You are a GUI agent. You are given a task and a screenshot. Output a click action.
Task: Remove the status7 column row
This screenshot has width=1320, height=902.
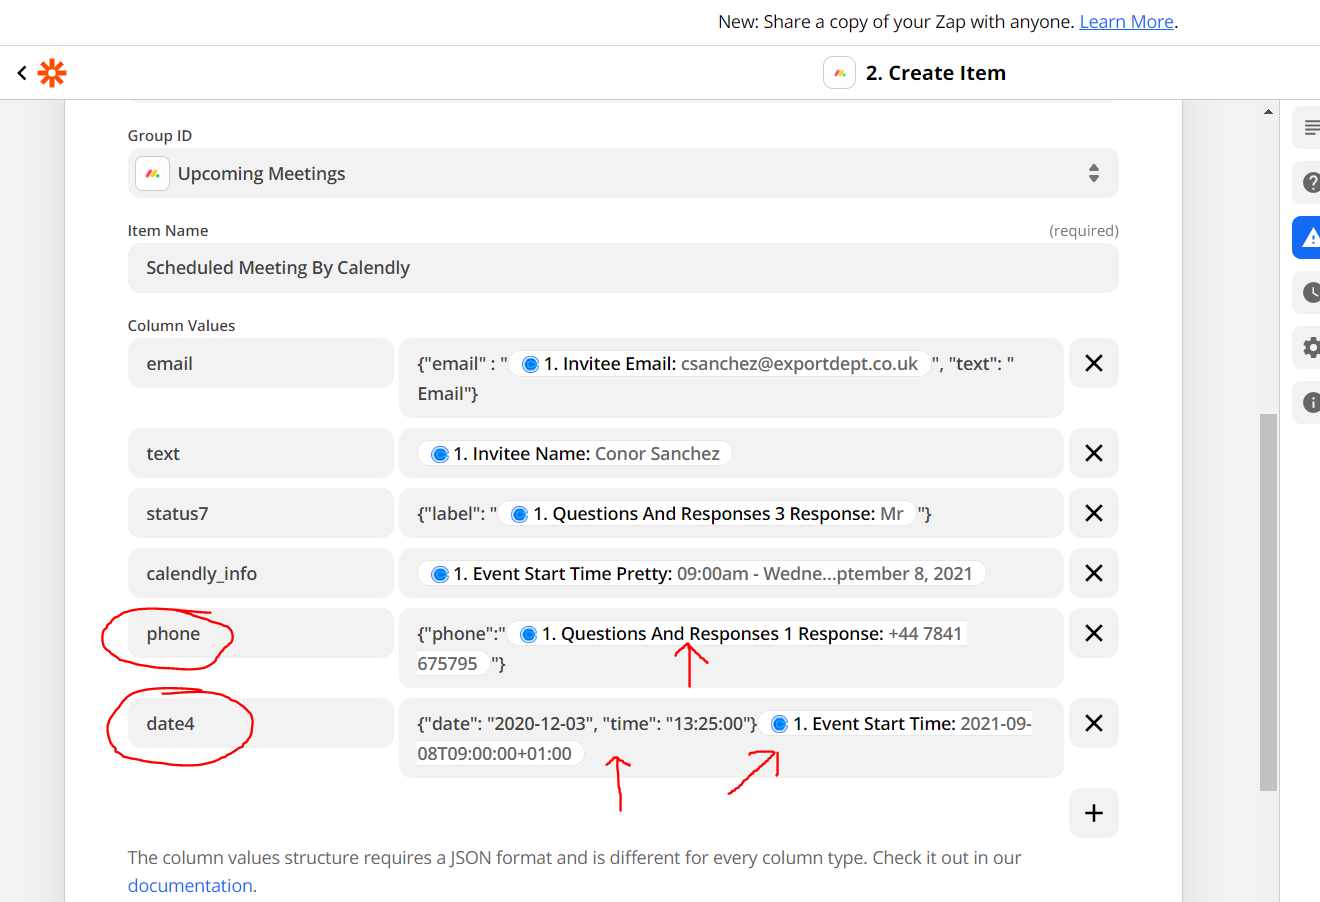tap(1094, 513)
